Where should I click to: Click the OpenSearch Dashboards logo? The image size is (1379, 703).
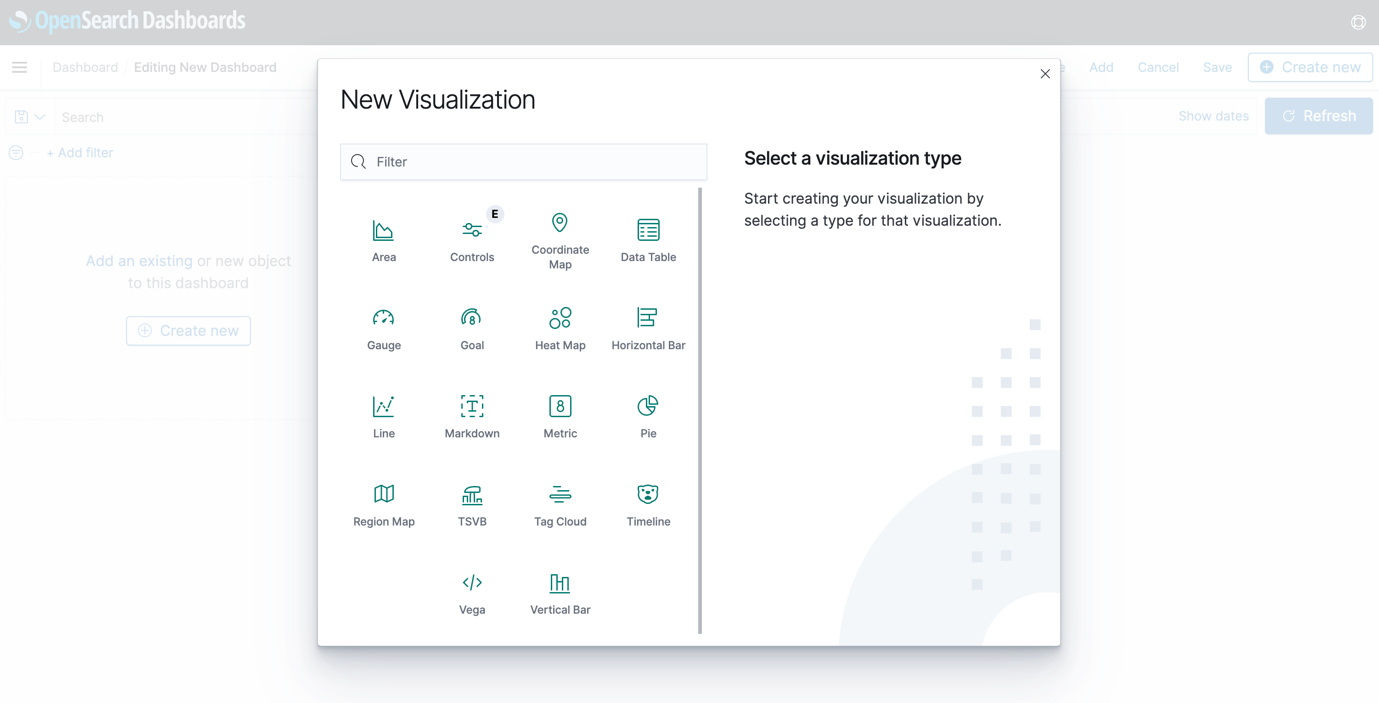tap(127, 21)
